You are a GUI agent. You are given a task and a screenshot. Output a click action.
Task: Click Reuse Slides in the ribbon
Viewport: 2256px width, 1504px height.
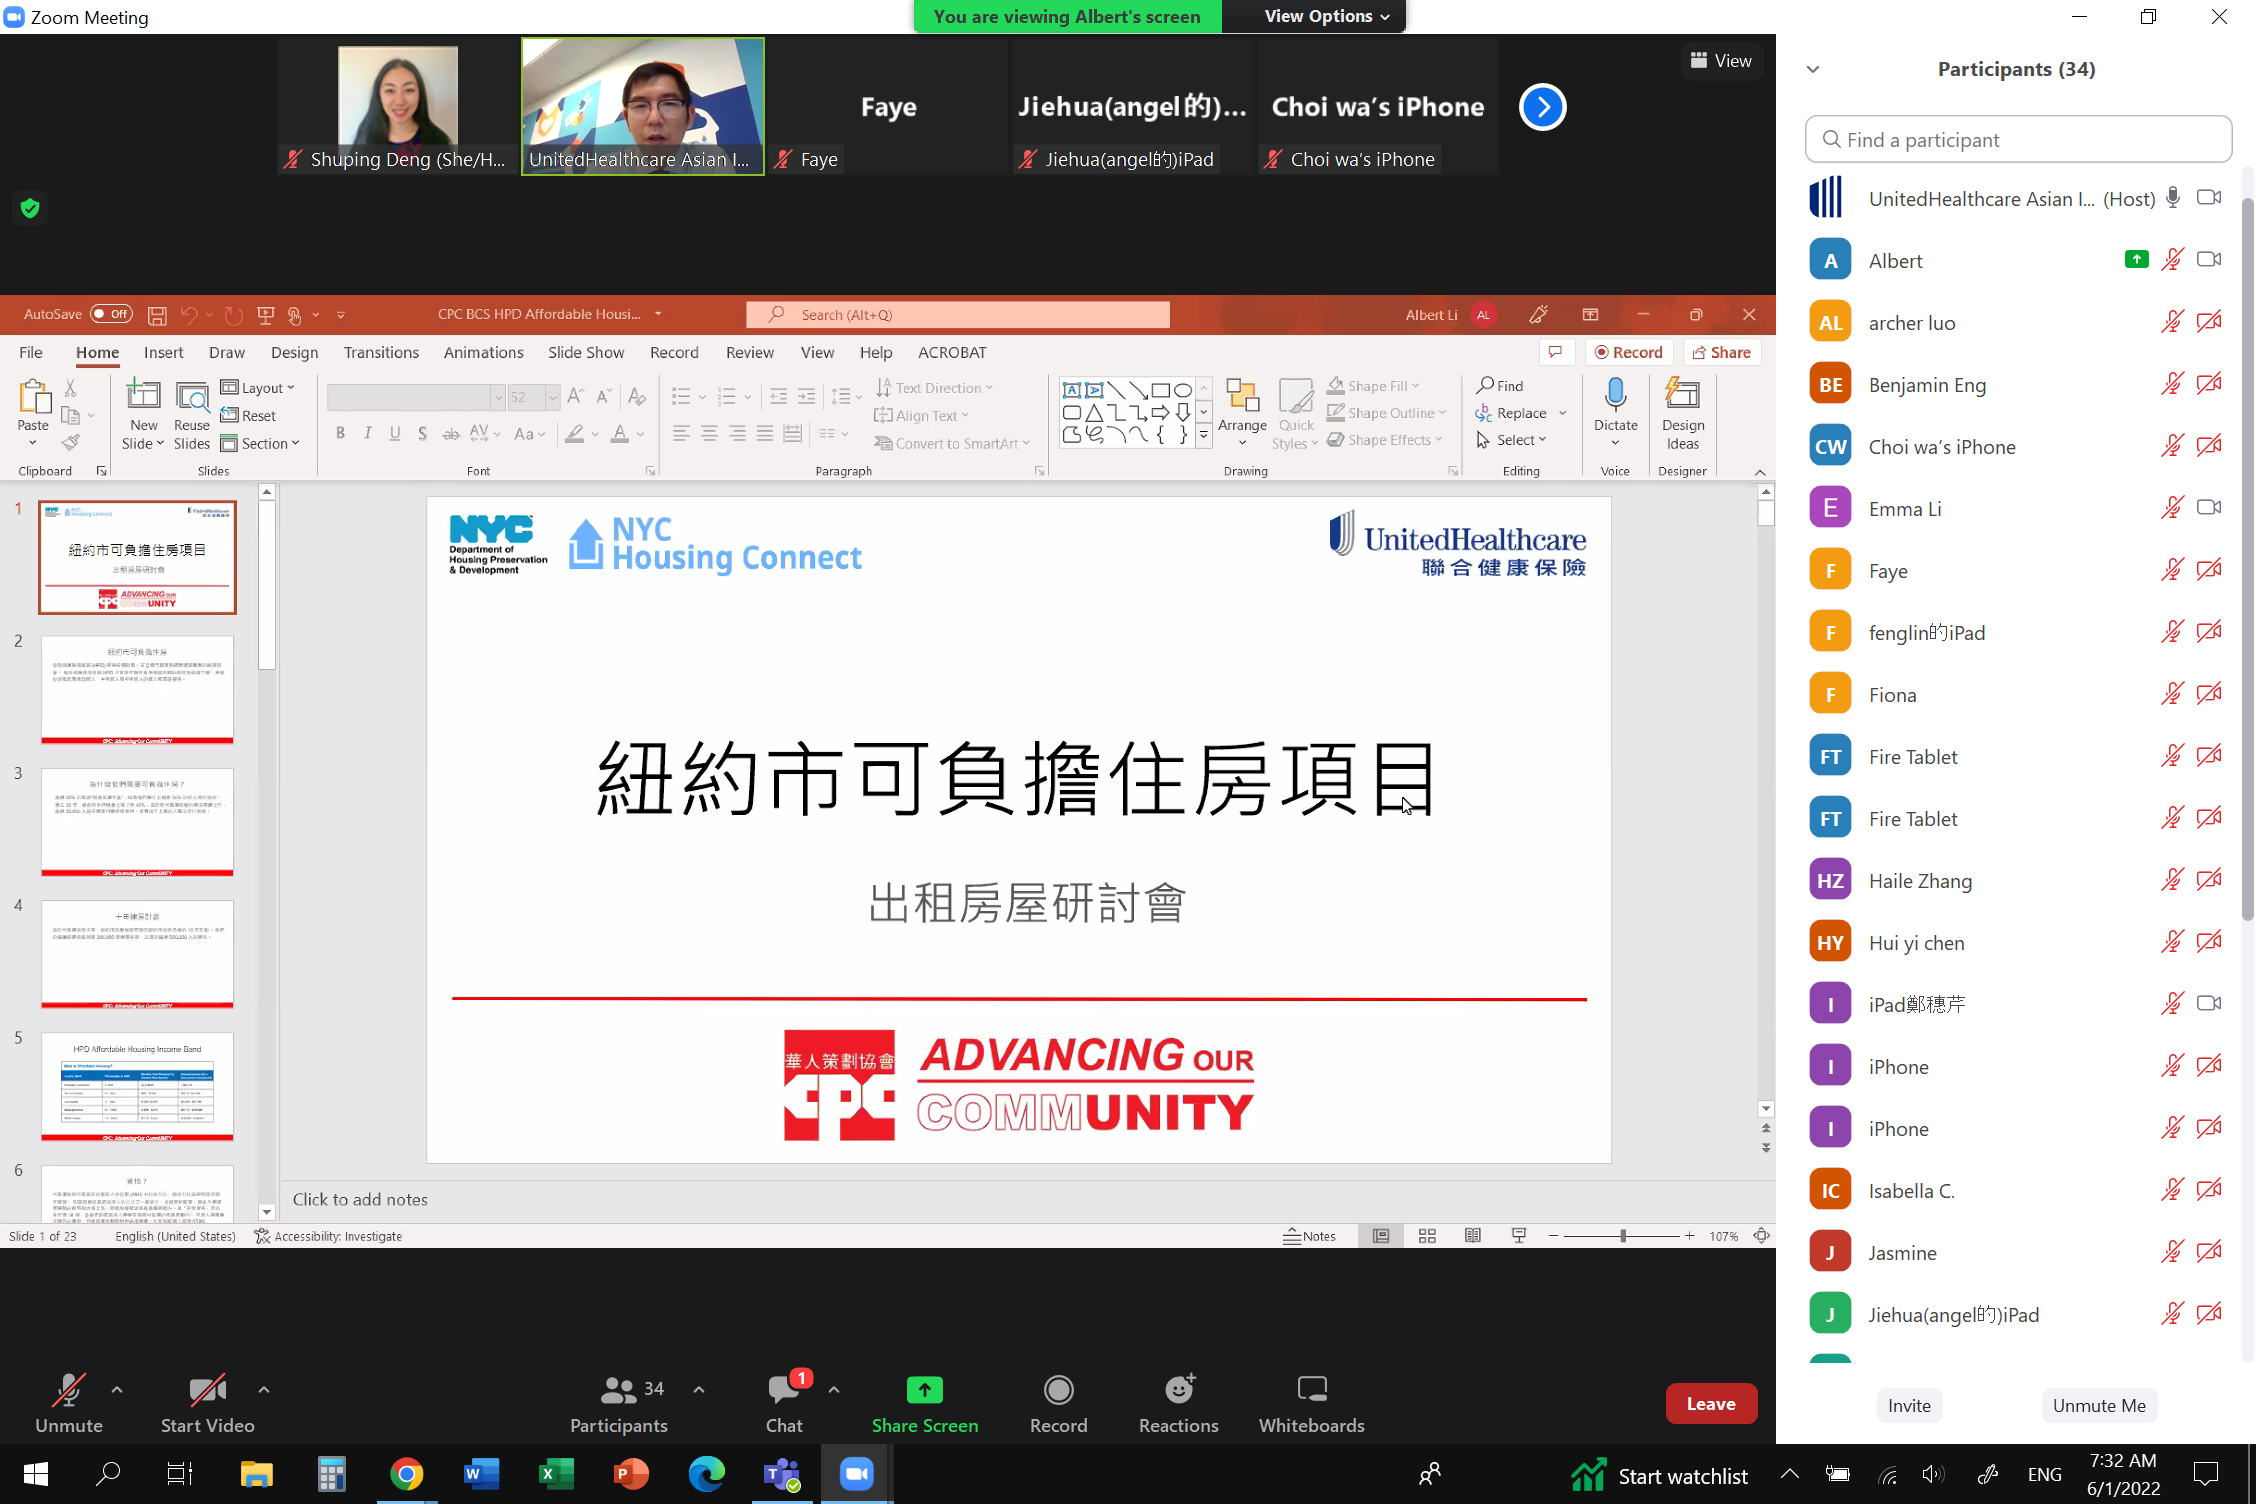191,416
